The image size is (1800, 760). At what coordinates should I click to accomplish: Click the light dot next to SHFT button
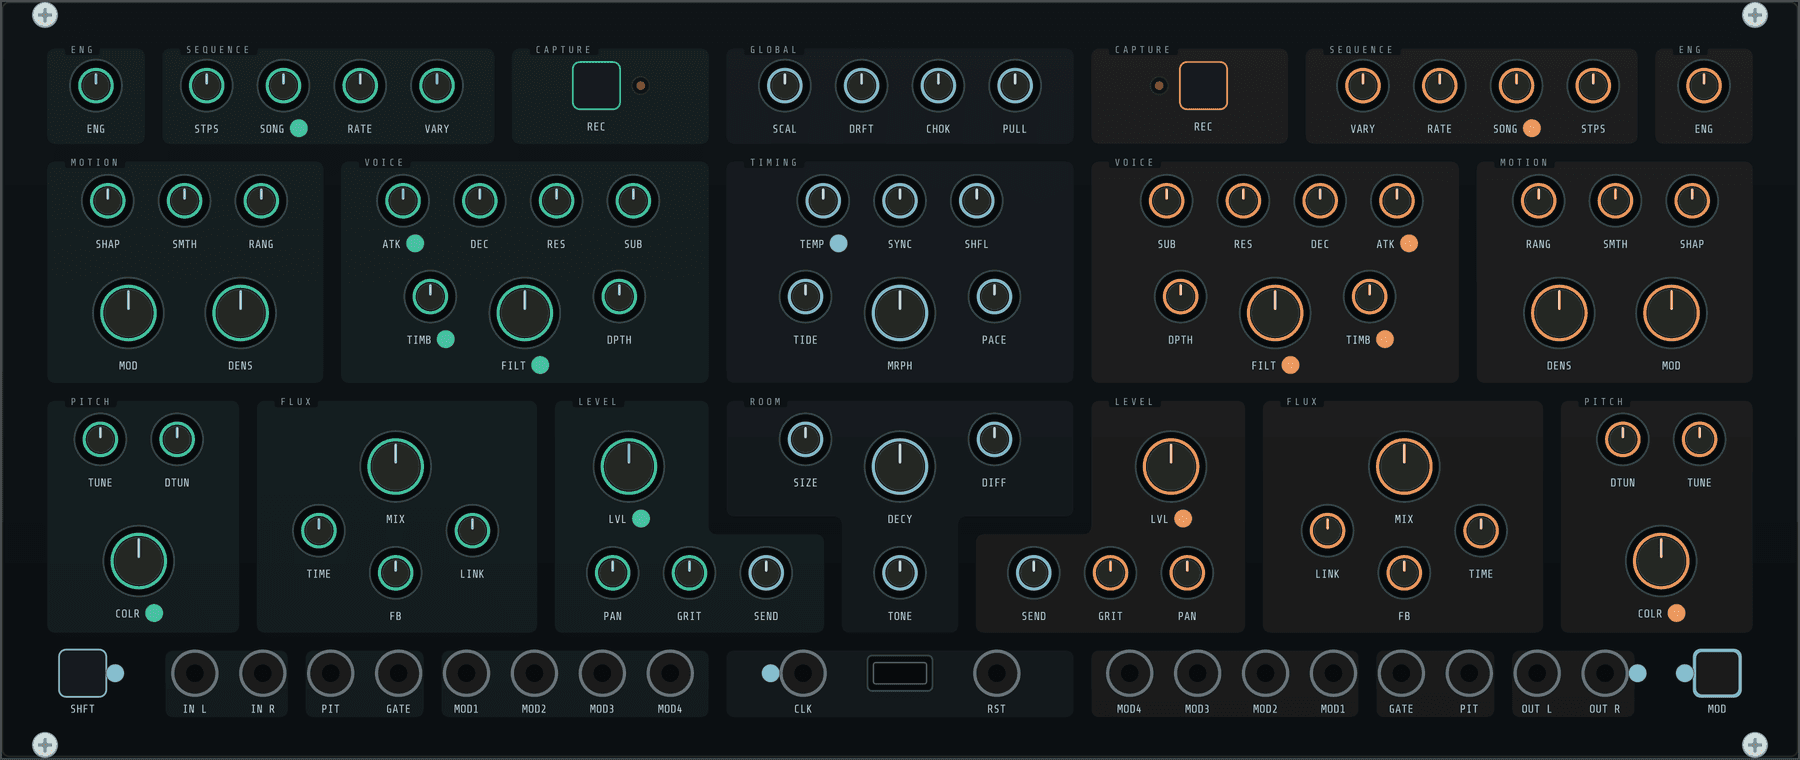(x=115, y=673)
